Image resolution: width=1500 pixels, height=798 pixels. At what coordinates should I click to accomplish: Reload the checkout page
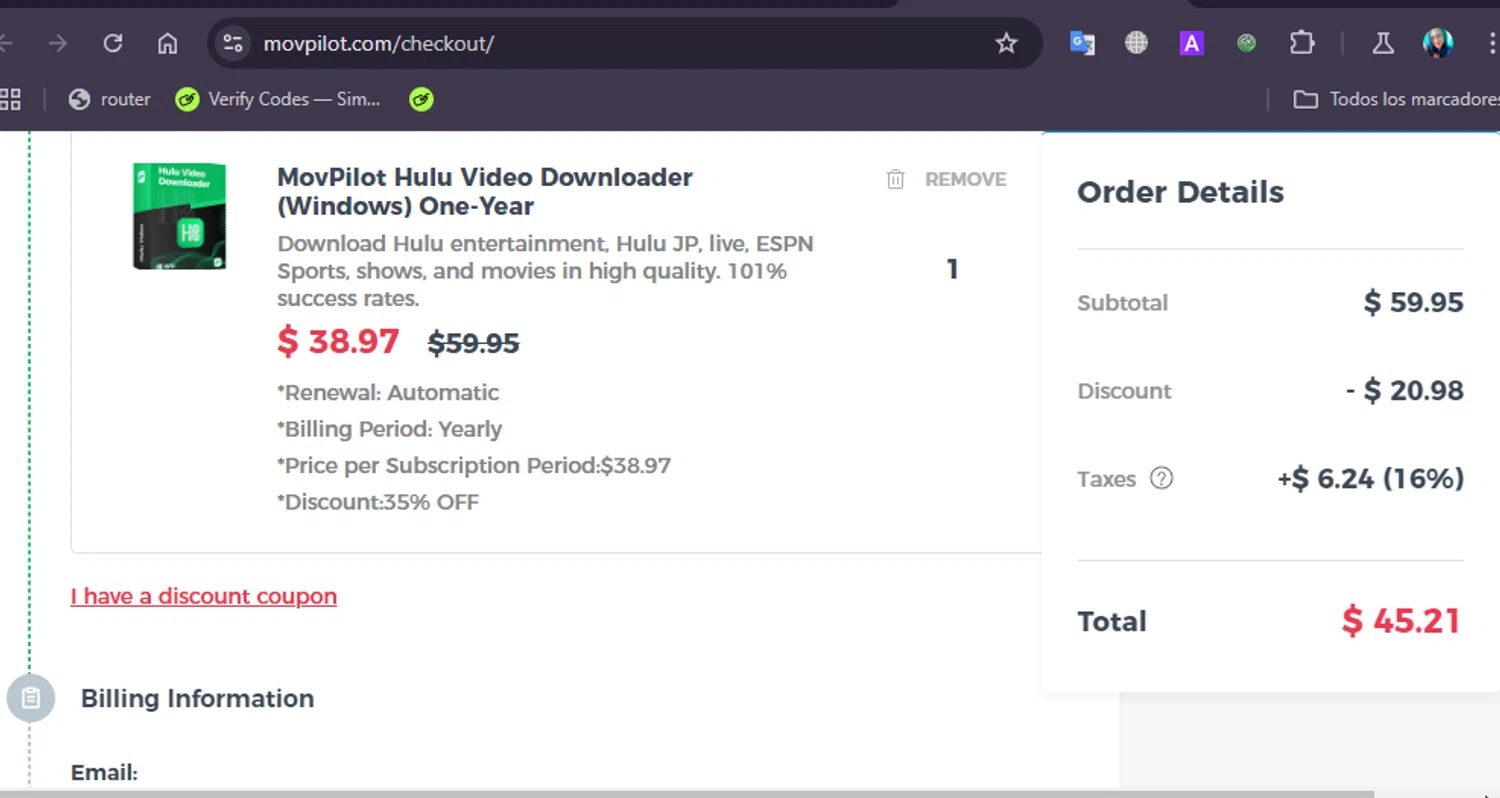tap(113, 43)
